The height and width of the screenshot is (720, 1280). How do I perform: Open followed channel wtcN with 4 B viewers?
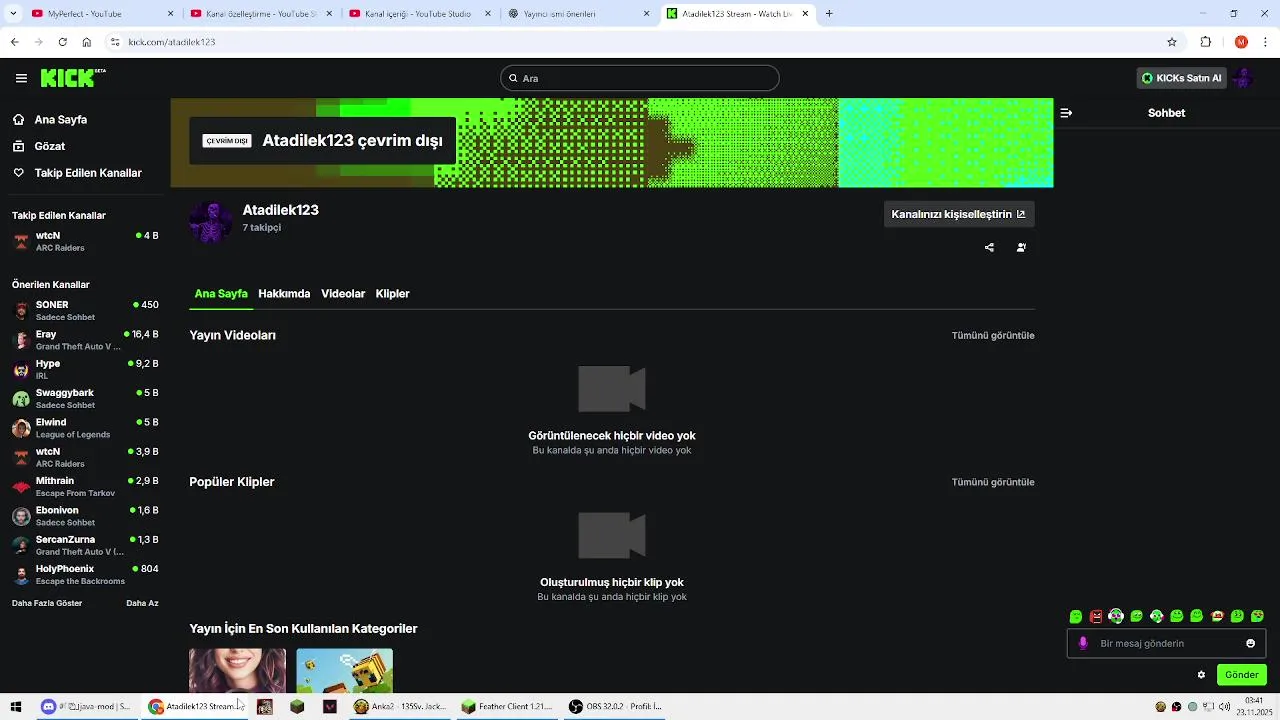[x=85, y=241]
